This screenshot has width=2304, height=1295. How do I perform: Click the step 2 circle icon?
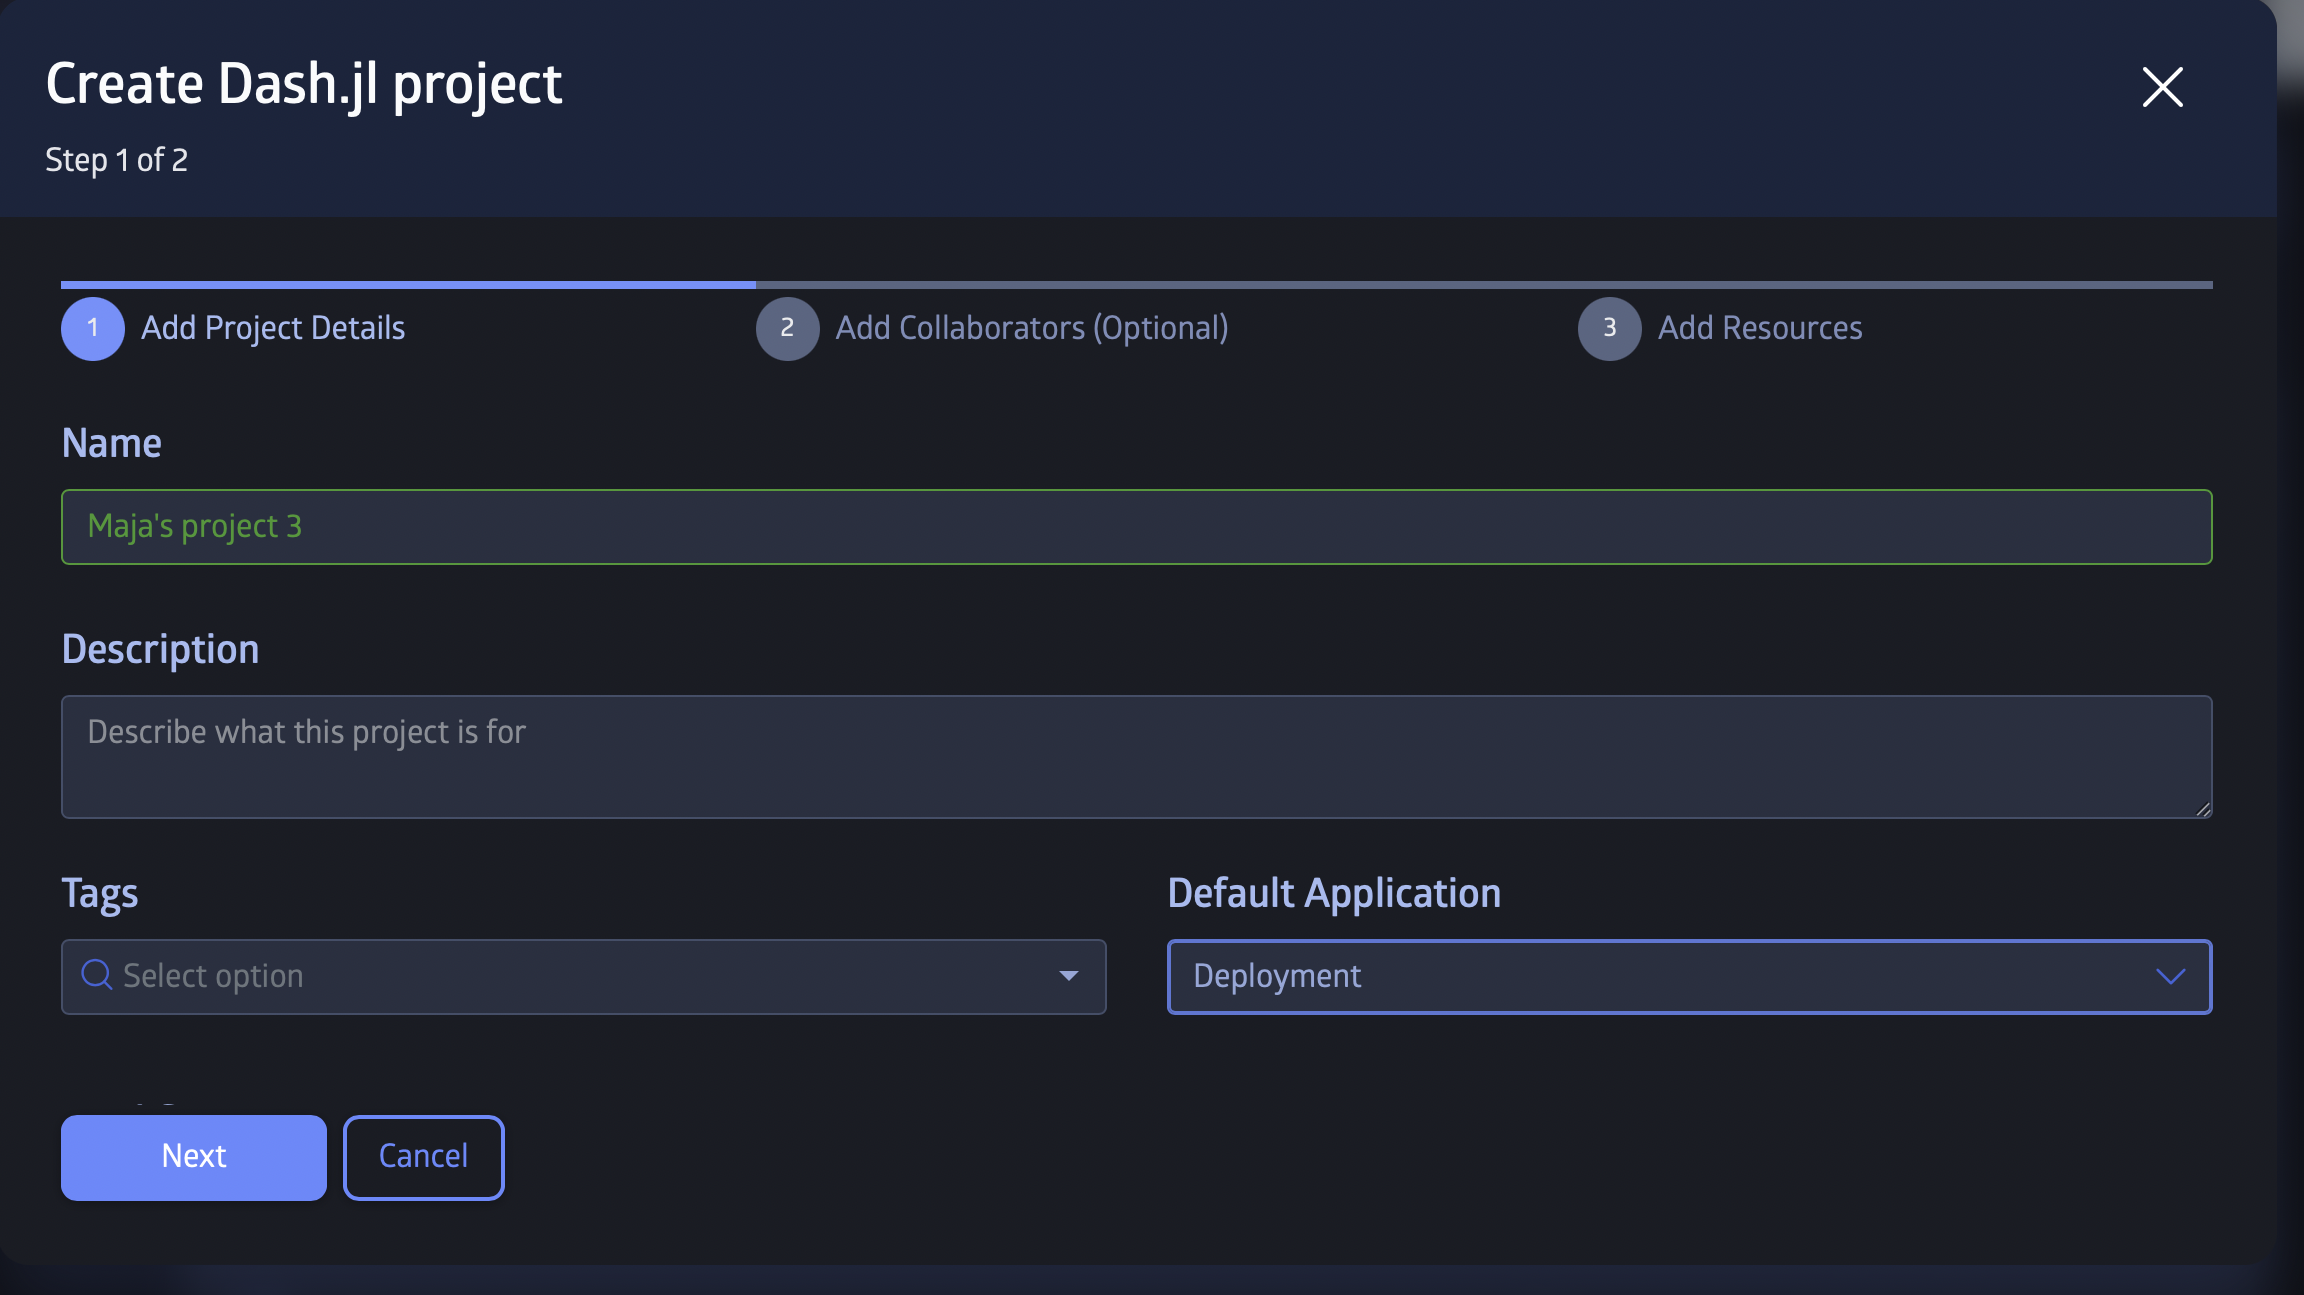pyautogui.click(x=788, y=329)
